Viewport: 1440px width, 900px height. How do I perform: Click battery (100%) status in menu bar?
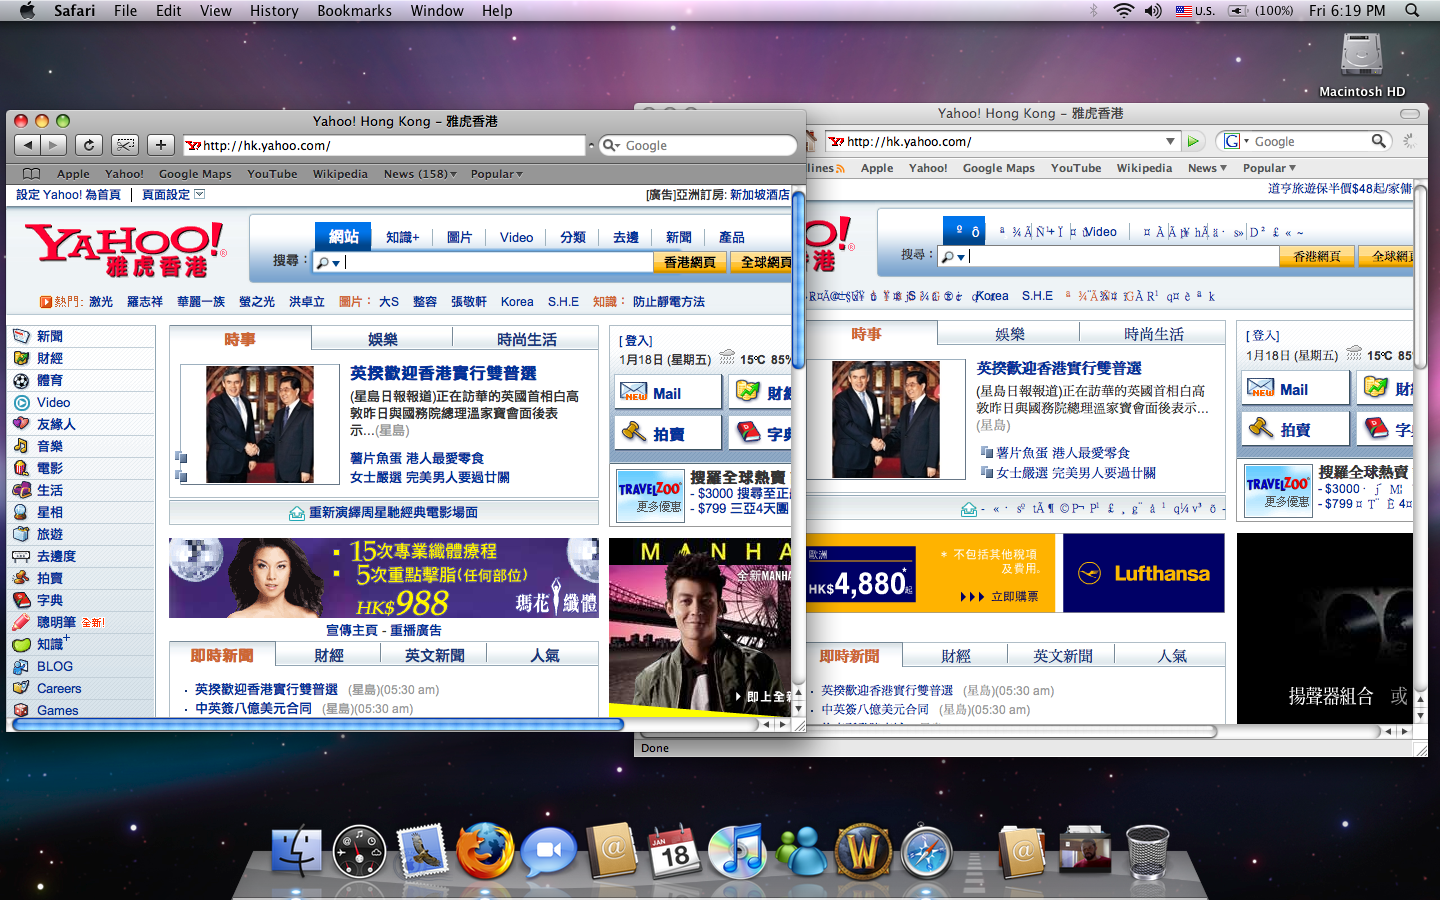click(1260, 10)
